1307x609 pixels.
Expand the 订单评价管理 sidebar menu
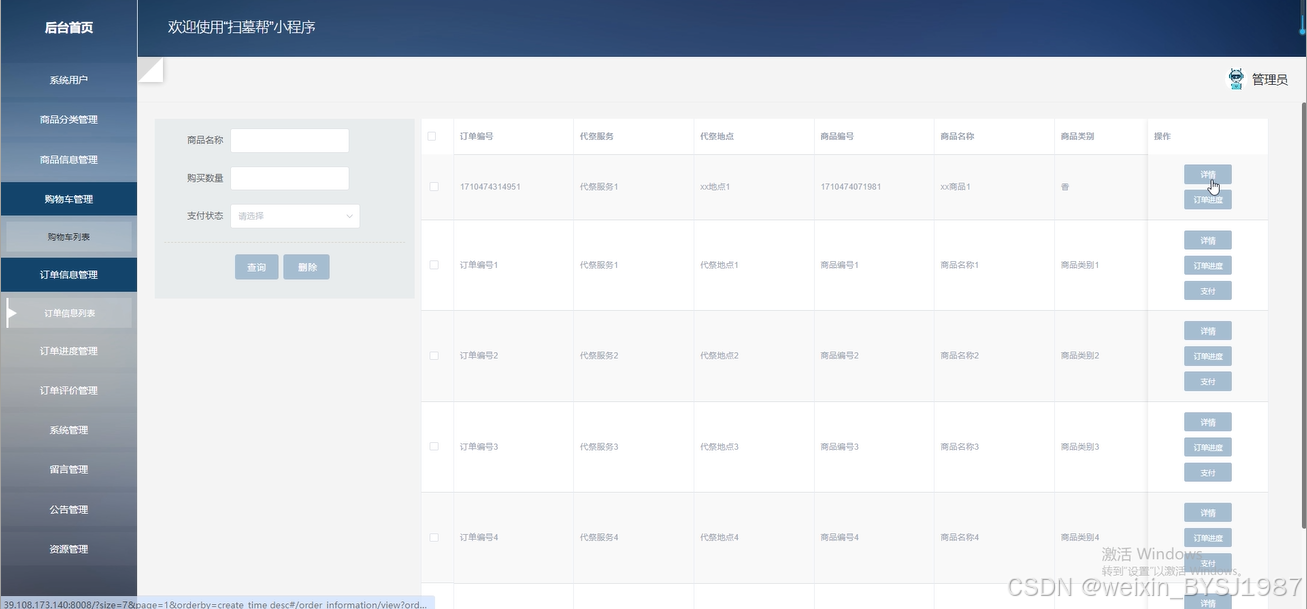[69, 391]
